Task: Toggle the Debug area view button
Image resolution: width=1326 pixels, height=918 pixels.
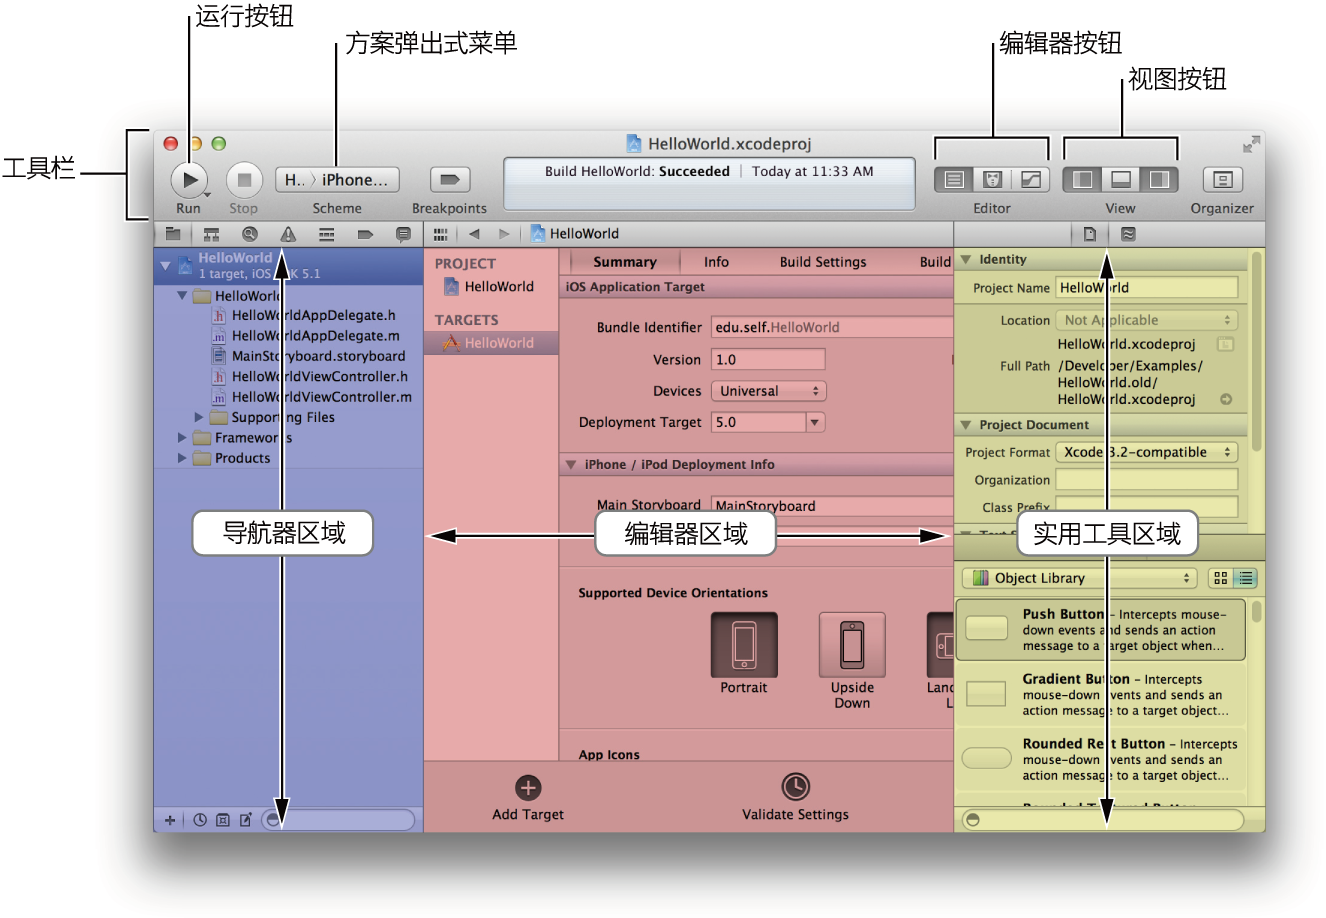Action: (1121, 180)
